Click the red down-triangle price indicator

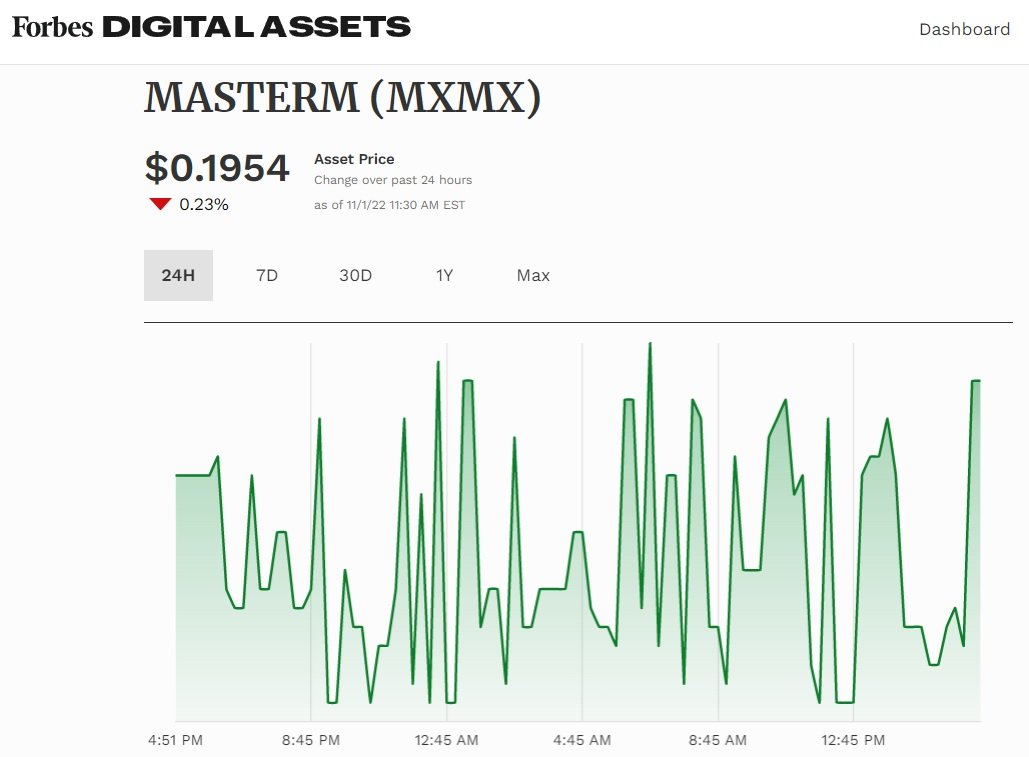[160, 205]
